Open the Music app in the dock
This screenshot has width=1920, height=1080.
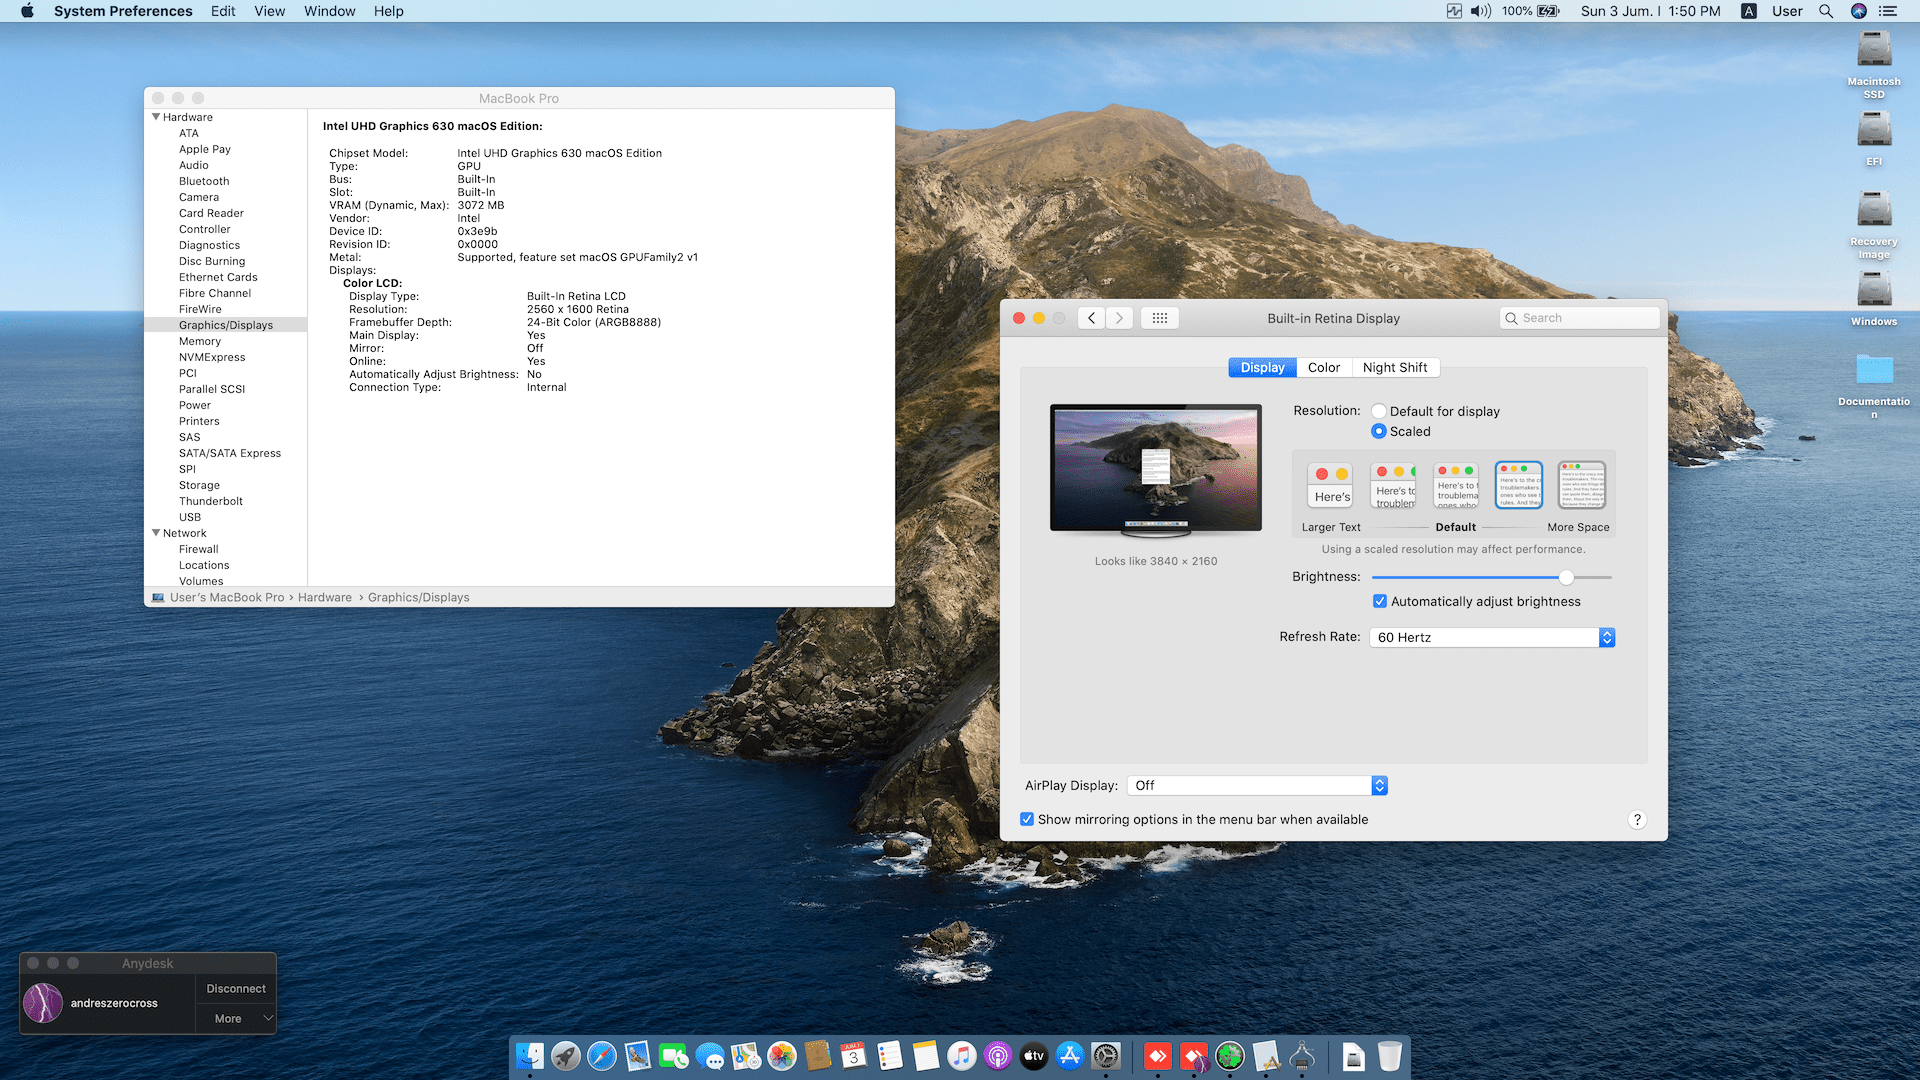[x=961, y=1056]
